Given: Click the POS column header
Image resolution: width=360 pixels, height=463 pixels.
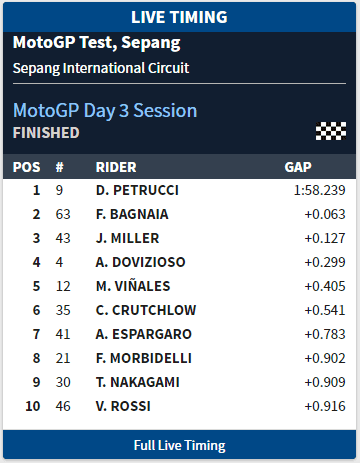Looking at the screenshot, I should click(x=26, y=167).
